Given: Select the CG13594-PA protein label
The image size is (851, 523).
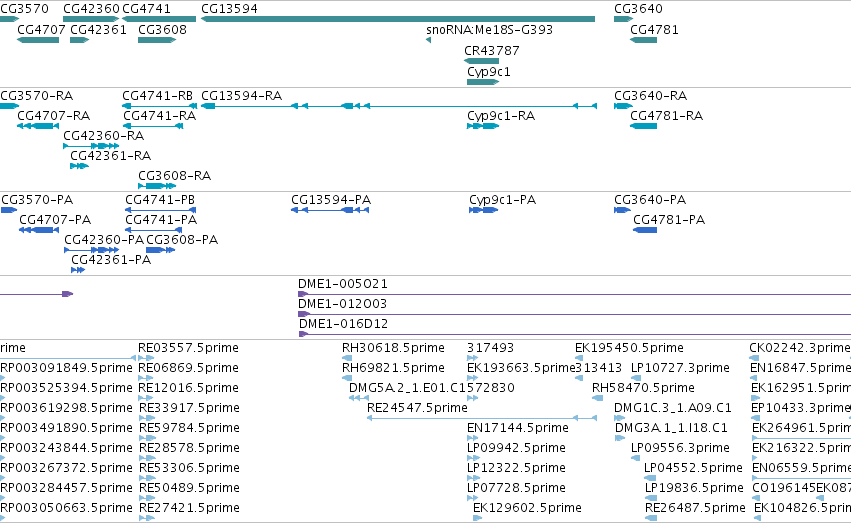Looking at the screenshot, I should [x=331, y=200].
